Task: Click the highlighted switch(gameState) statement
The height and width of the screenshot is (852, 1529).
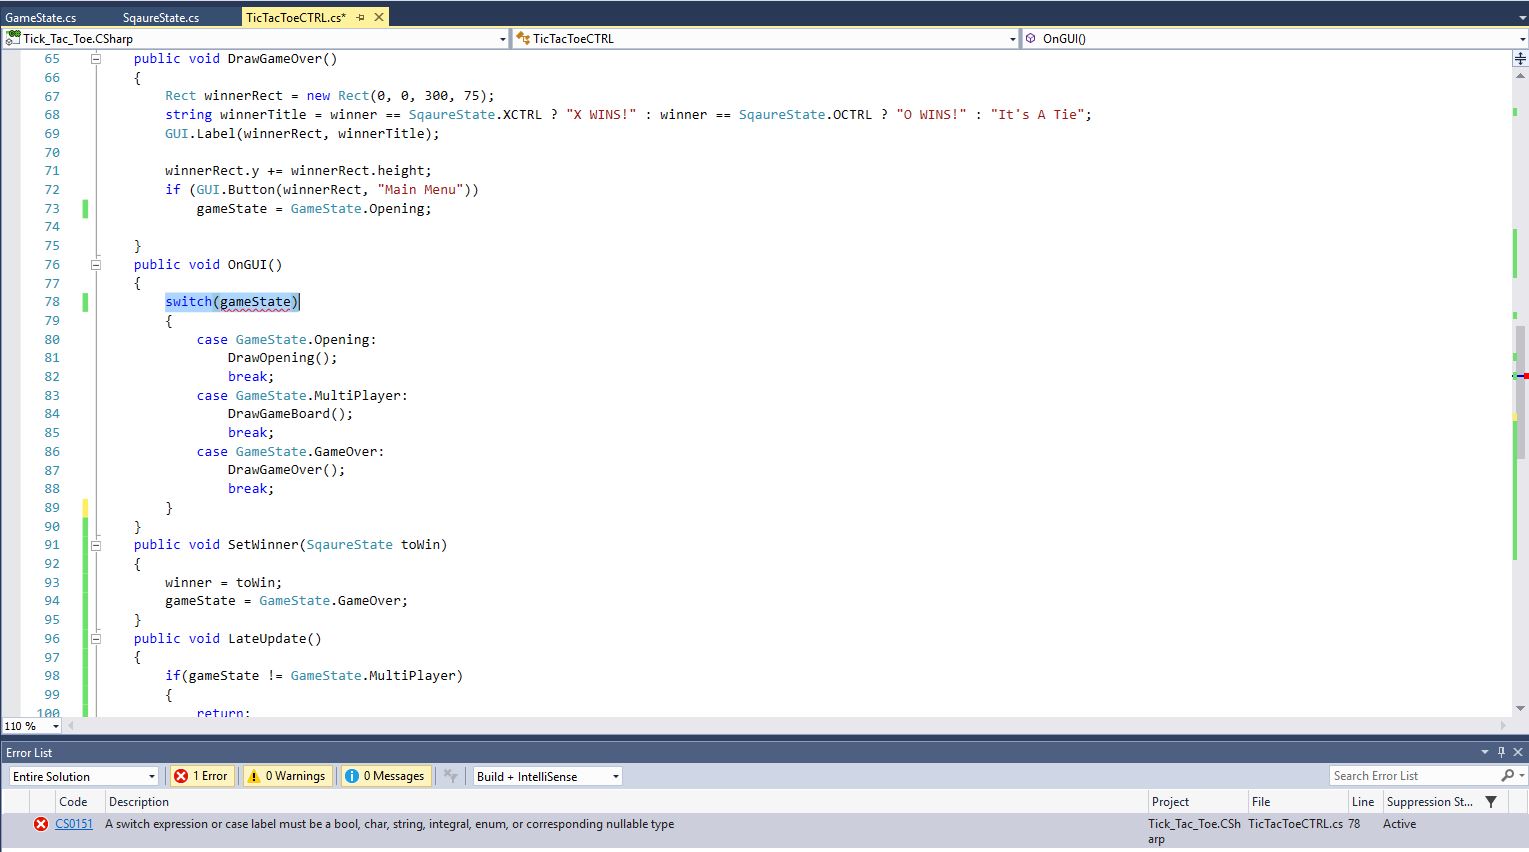Action: tap(232, 302)
